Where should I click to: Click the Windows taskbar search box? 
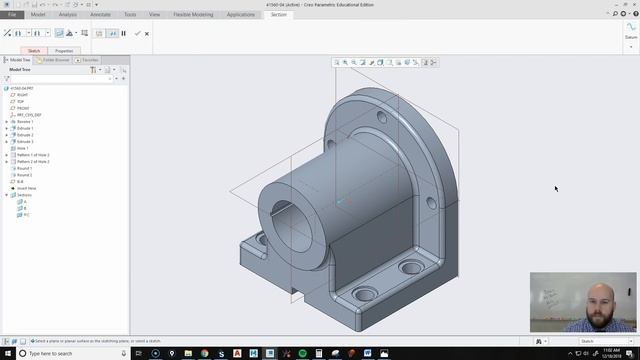coord(73,353)
